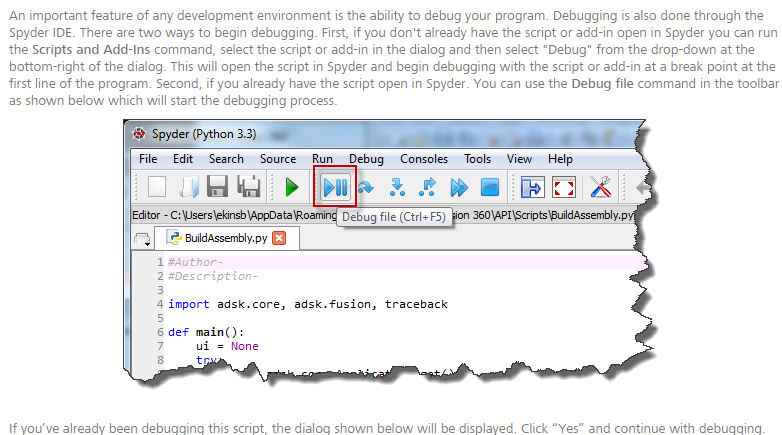Click the Spyder logo in title bar
The height and width of the screenshot is (435, 782).
click(x=139, y=134)
